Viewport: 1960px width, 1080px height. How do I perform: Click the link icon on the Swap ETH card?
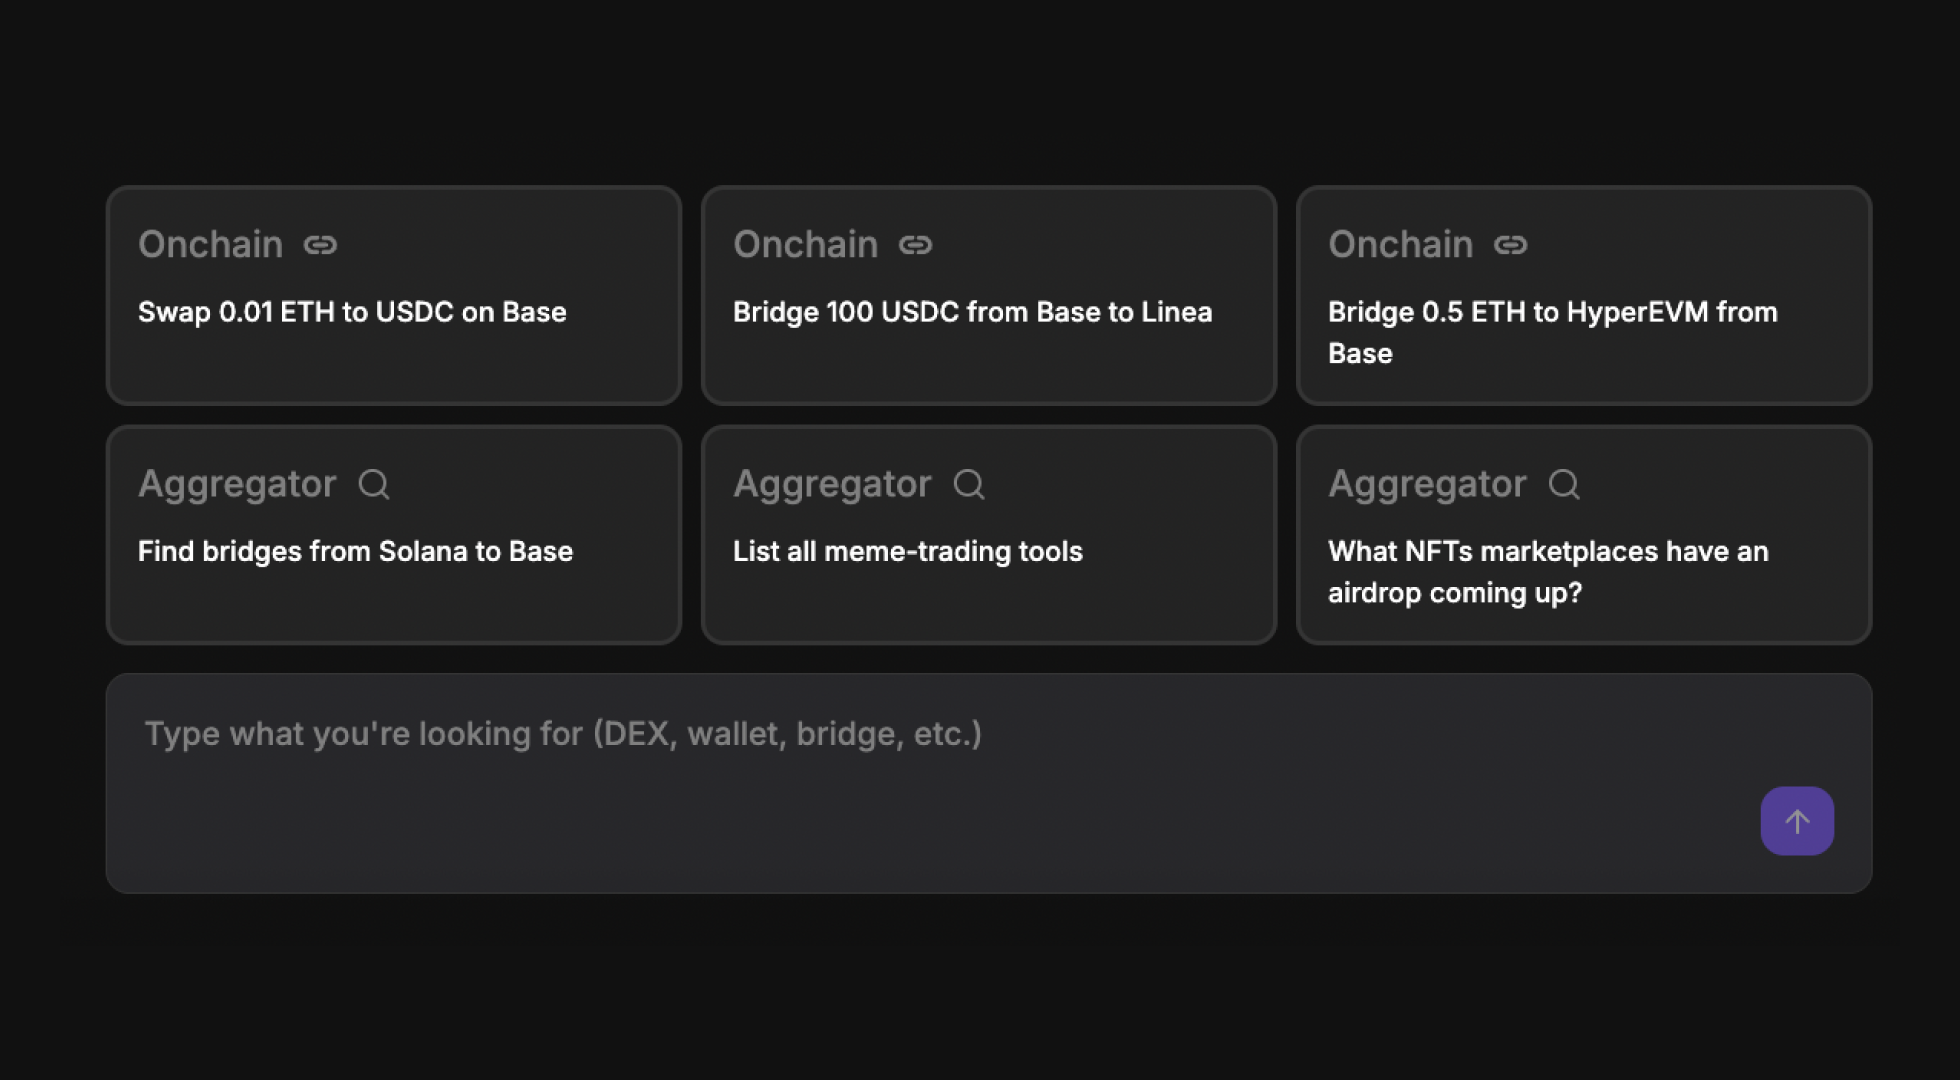click(320, 245)
